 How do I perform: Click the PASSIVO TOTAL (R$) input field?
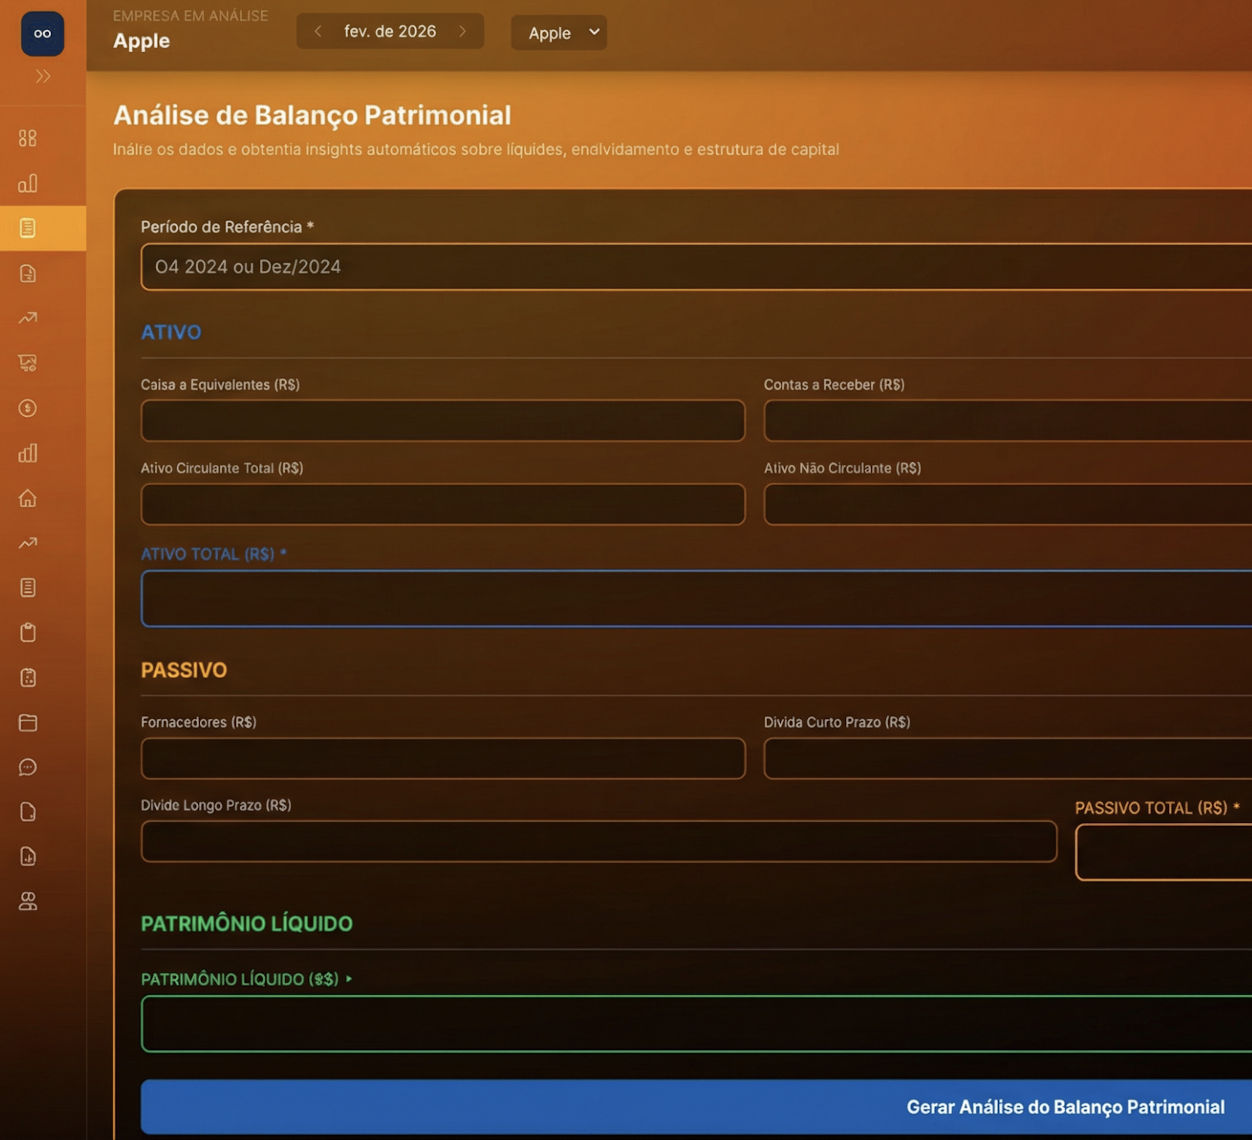(x=1164, y=852)
